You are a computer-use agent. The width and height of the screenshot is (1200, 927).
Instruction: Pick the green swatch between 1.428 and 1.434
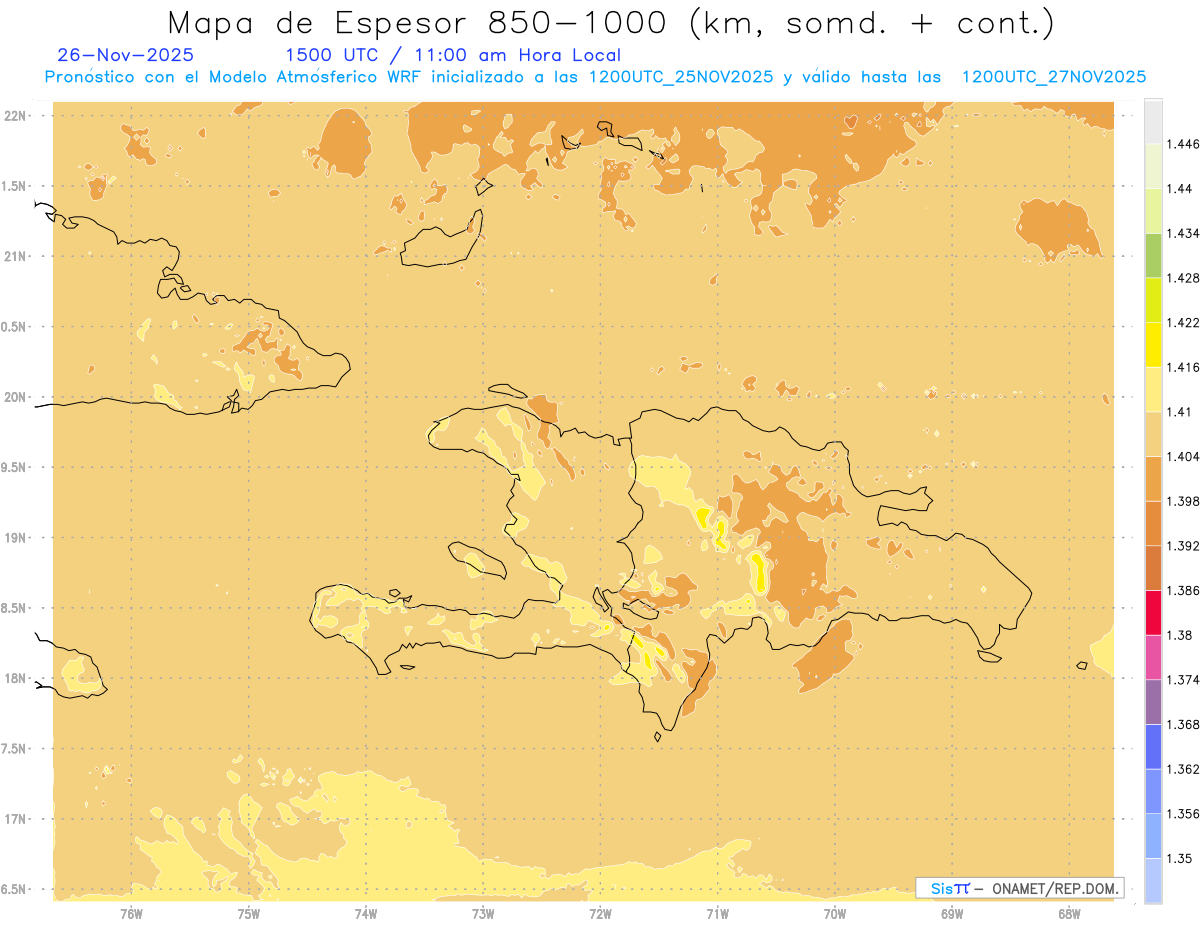[x=1153, y=255]
